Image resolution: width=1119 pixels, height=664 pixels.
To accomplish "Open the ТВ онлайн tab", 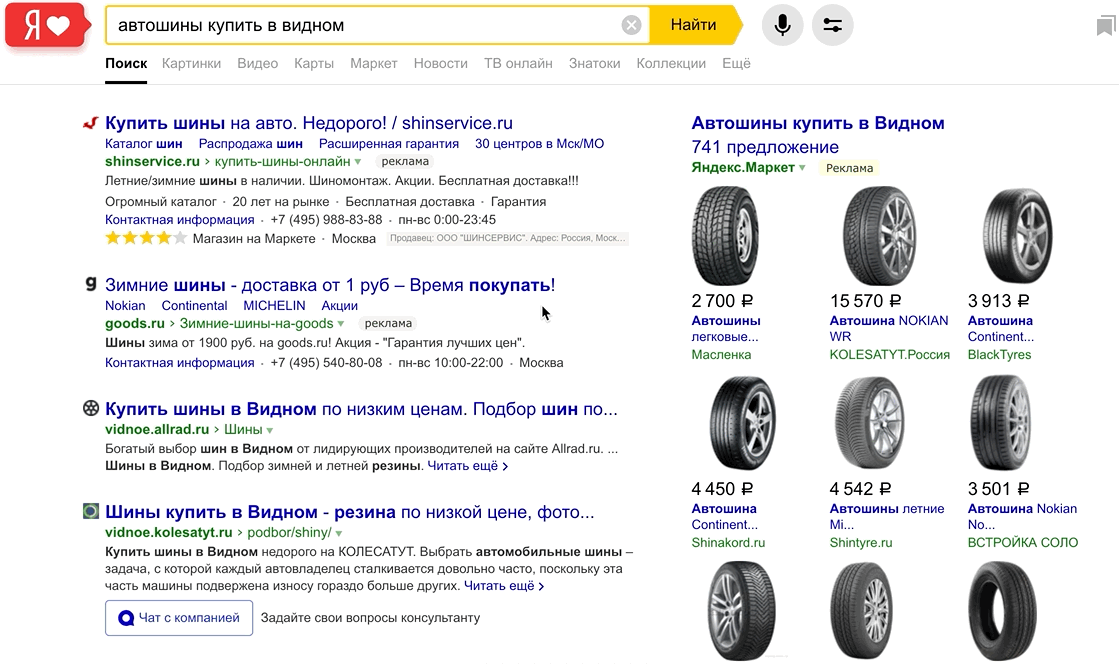I will coord(518,64).
